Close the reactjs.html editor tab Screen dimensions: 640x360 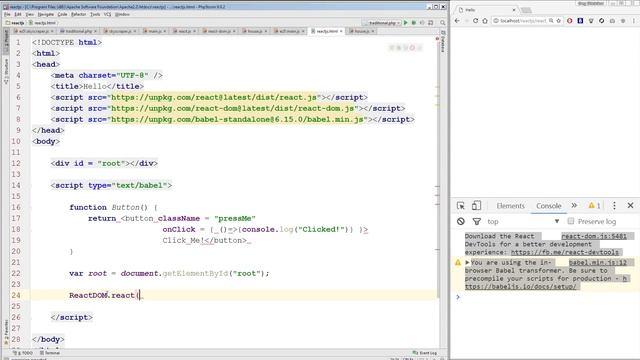point(341,31)
